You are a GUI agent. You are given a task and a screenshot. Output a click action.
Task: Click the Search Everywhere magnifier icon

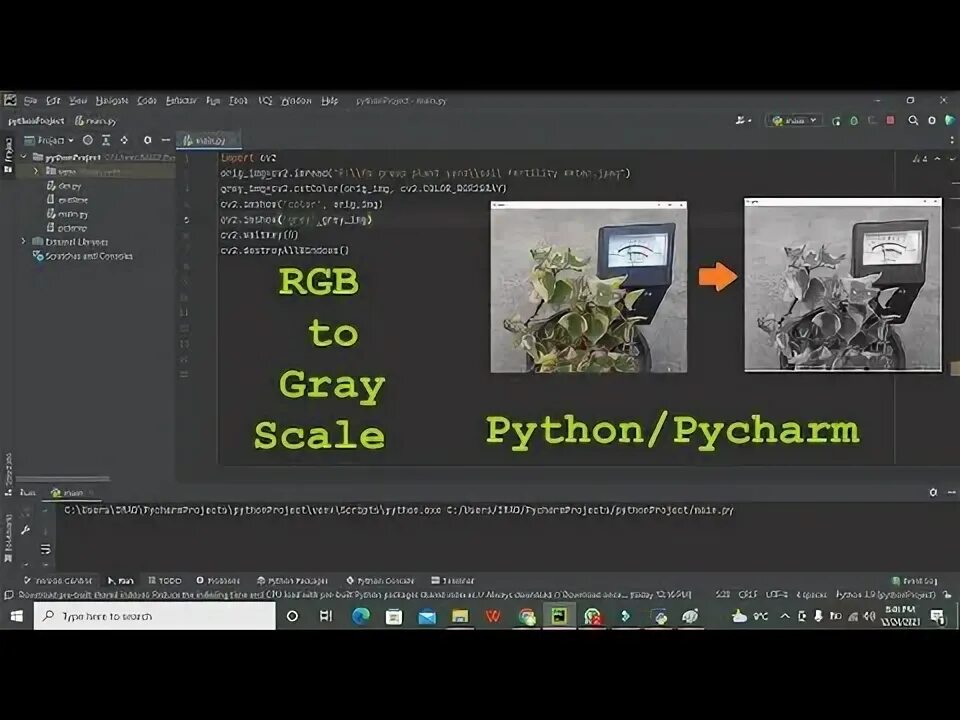coord(913,121)
